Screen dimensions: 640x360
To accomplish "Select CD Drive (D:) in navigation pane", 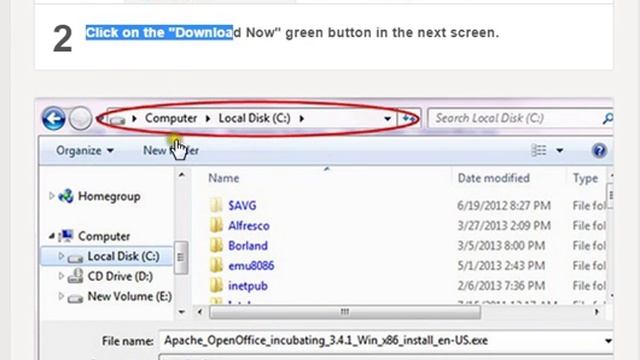I will [120, 276].
